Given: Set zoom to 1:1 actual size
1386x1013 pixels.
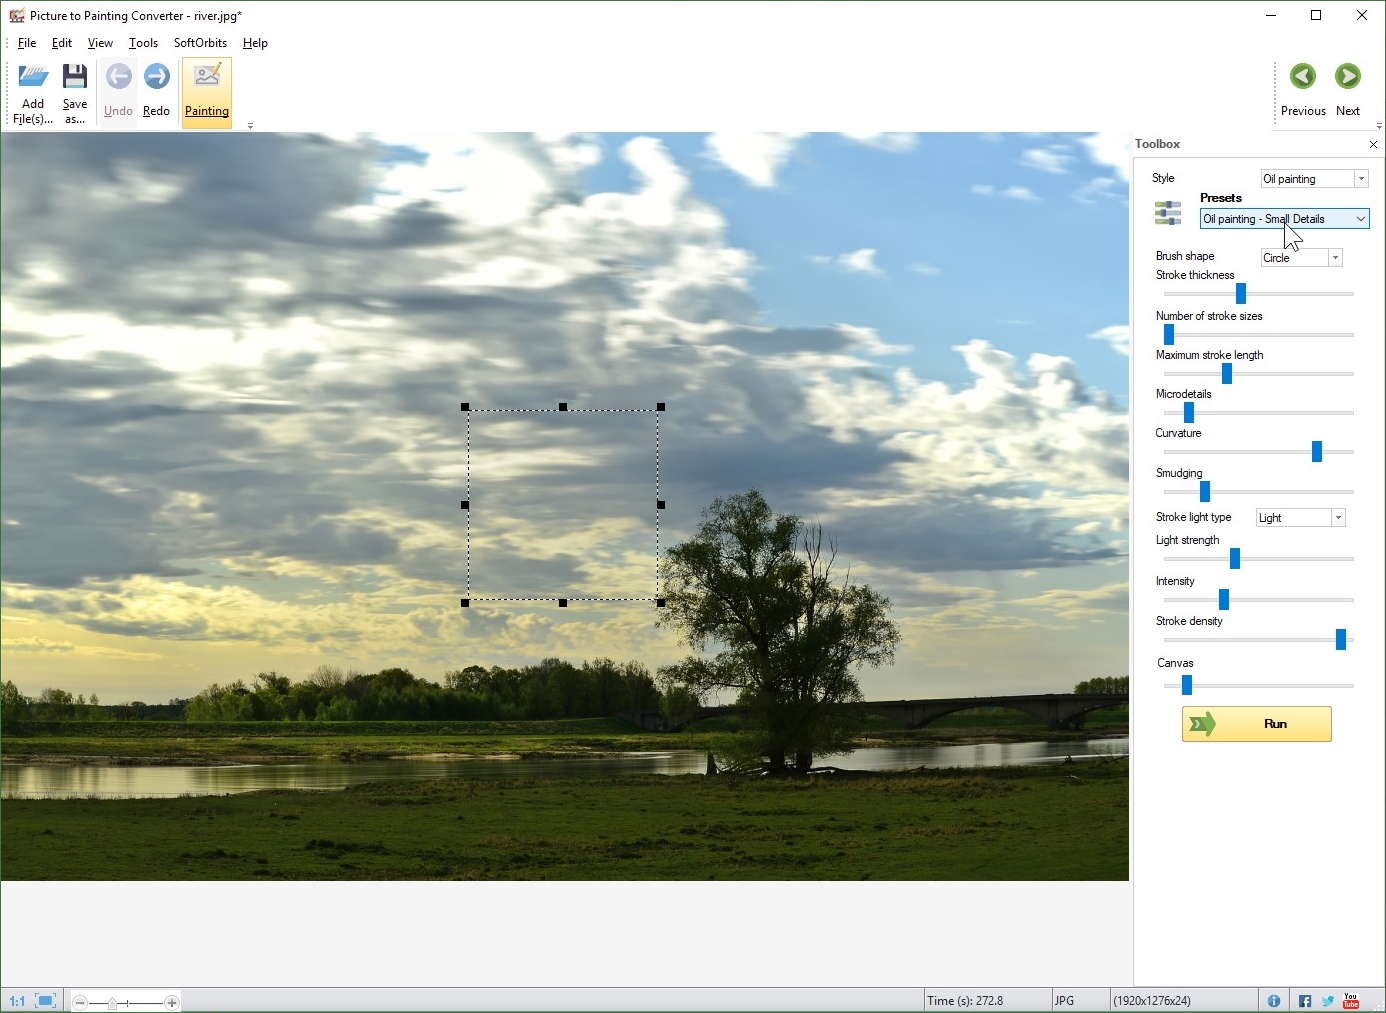Looking at the screenshot, I should [17, 1001].
